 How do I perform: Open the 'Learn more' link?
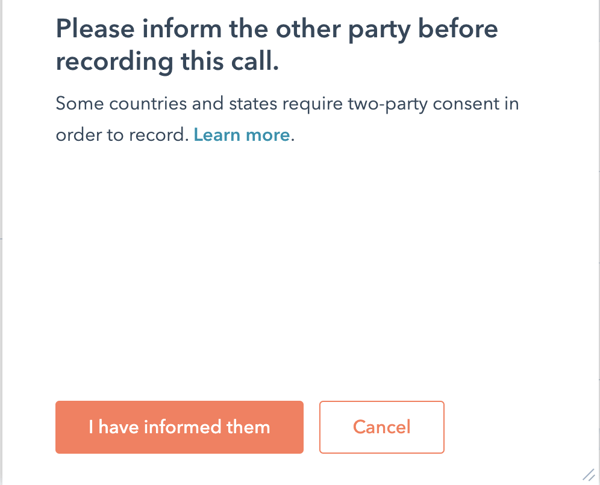pos(242,135)
